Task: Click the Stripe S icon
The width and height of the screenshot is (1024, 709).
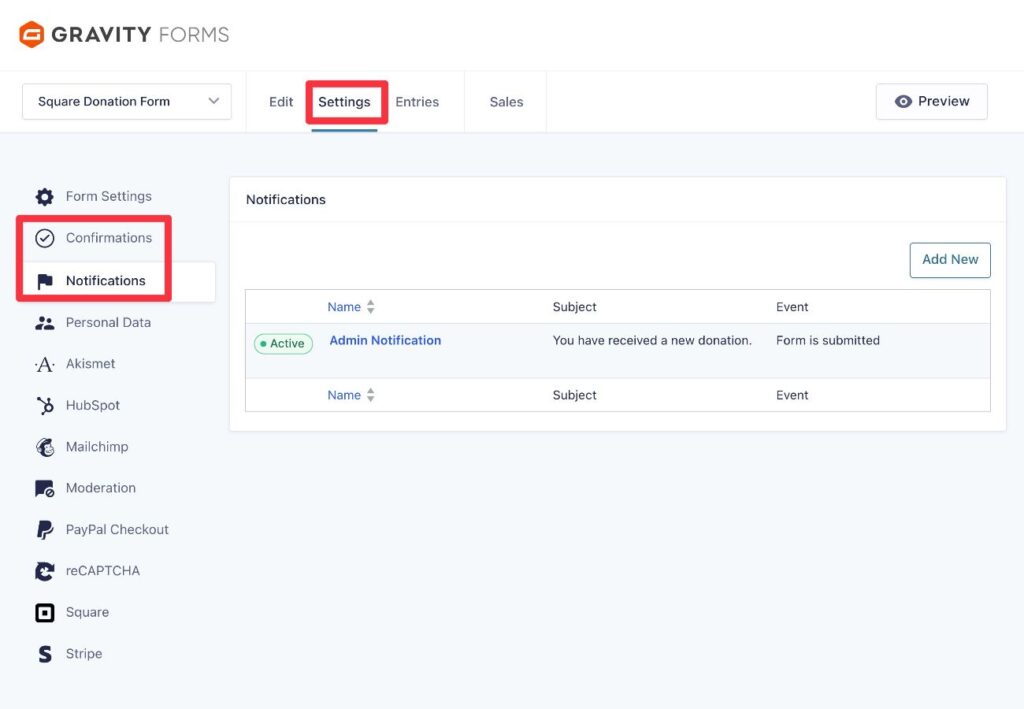Action: click(x=44, y=654)
